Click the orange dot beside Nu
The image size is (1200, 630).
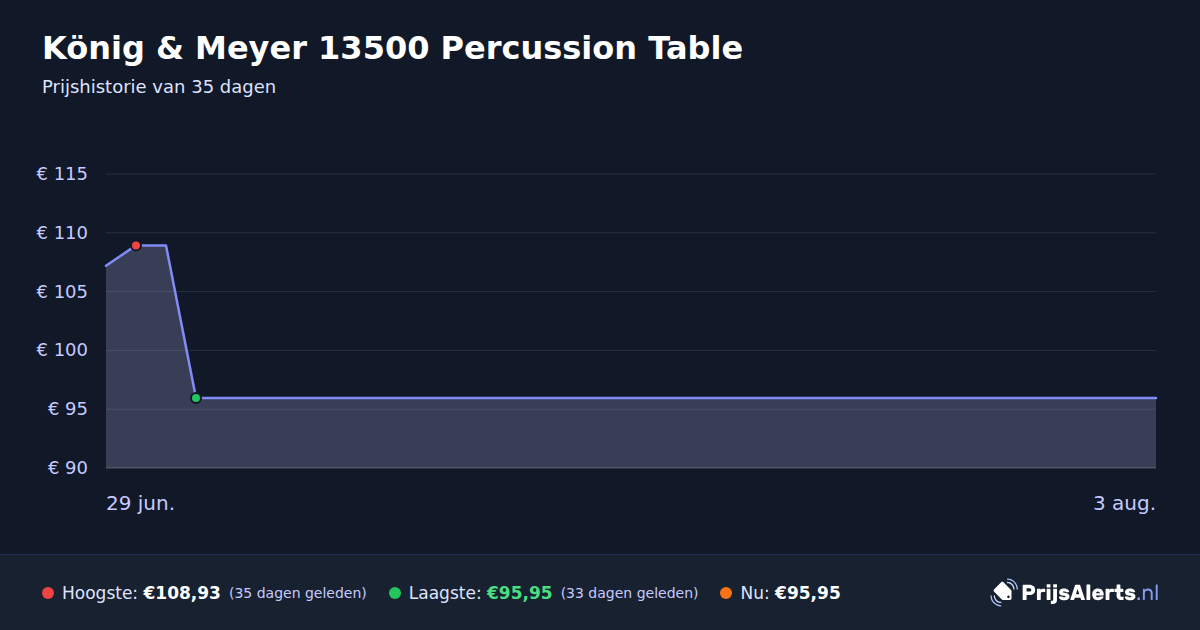point(726,593)
